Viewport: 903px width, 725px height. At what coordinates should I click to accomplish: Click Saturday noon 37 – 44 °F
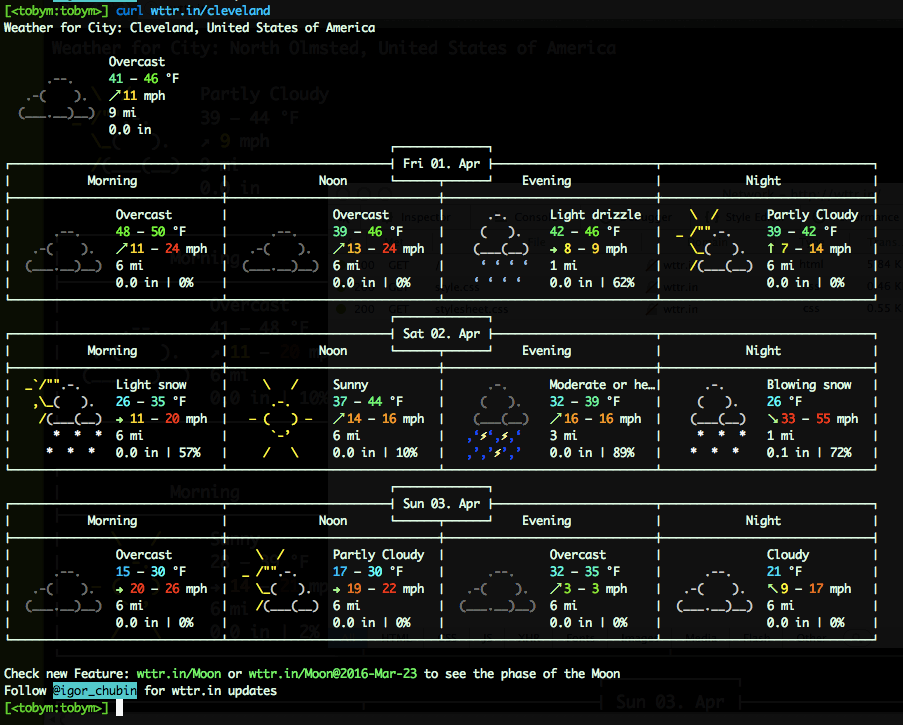coord(368,401)
